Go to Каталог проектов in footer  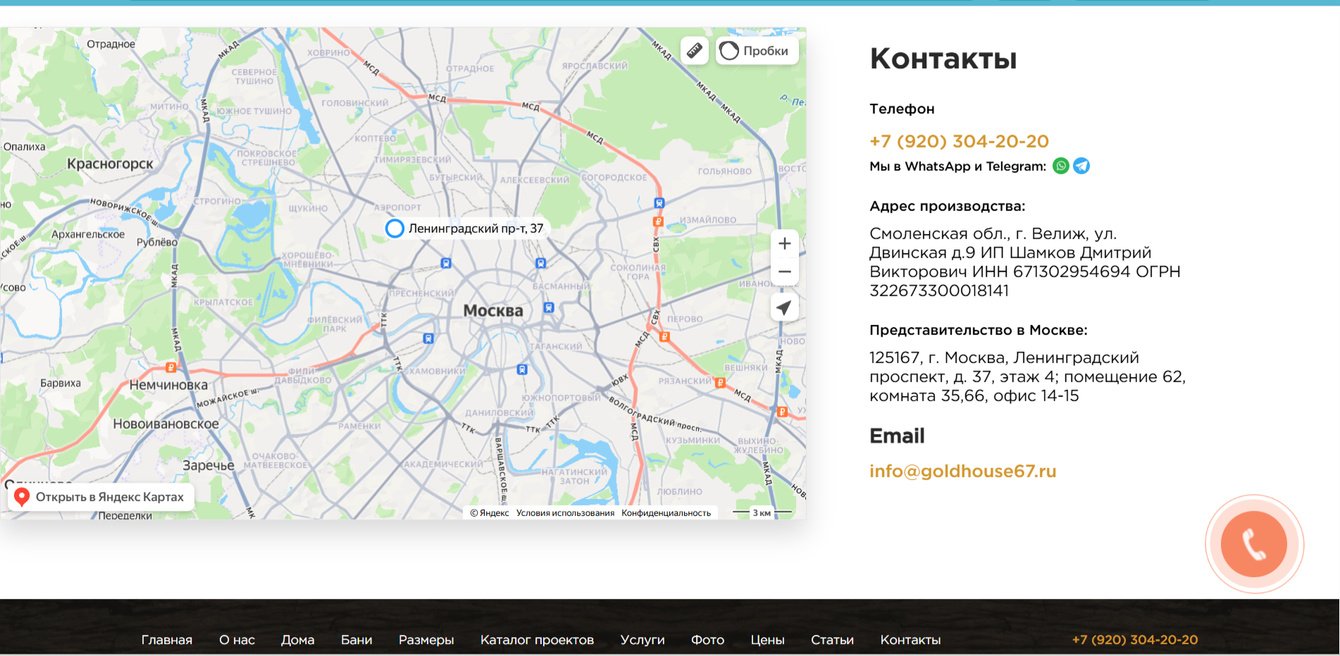pos(537,640)
